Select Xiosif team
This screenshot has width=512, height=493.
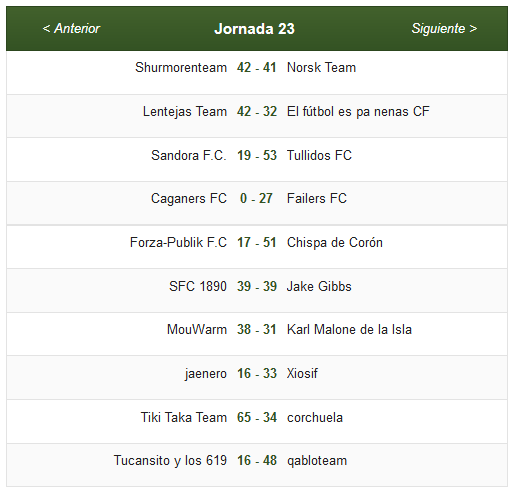click(302, 374)
